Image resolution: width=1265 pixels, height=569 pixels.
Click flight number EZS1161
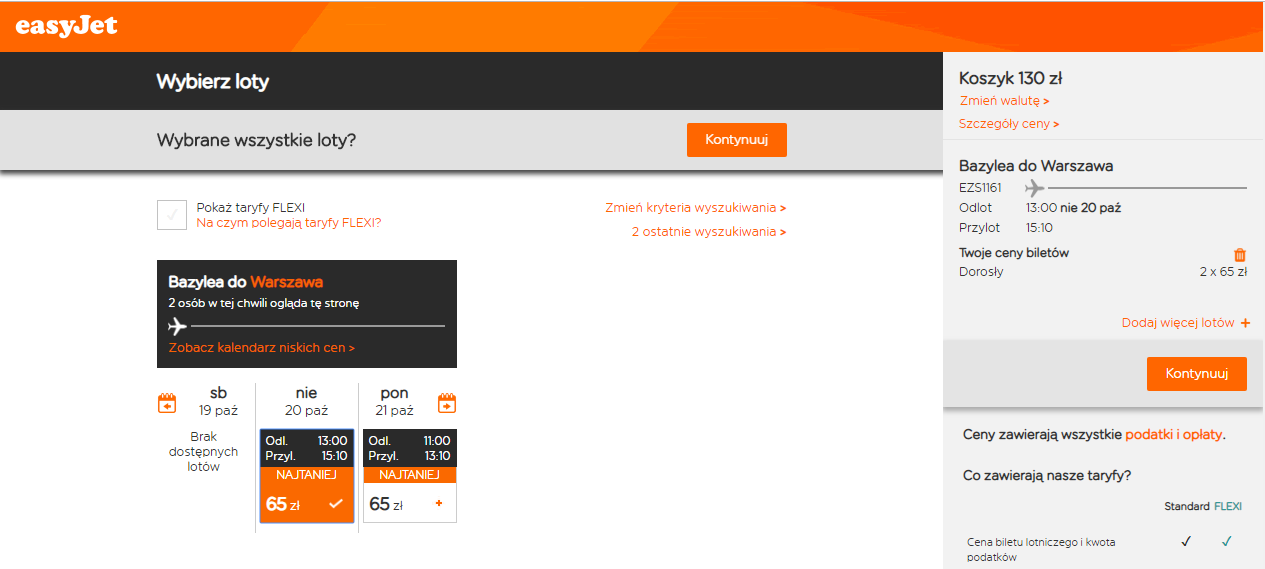click(x=980, y=188)
